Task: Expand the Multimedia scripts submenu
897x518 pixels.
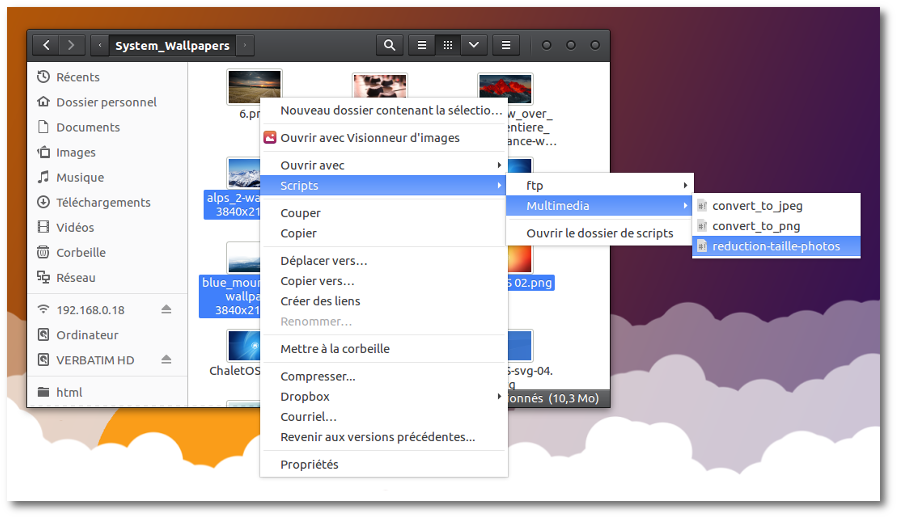Action: [600, 206]
